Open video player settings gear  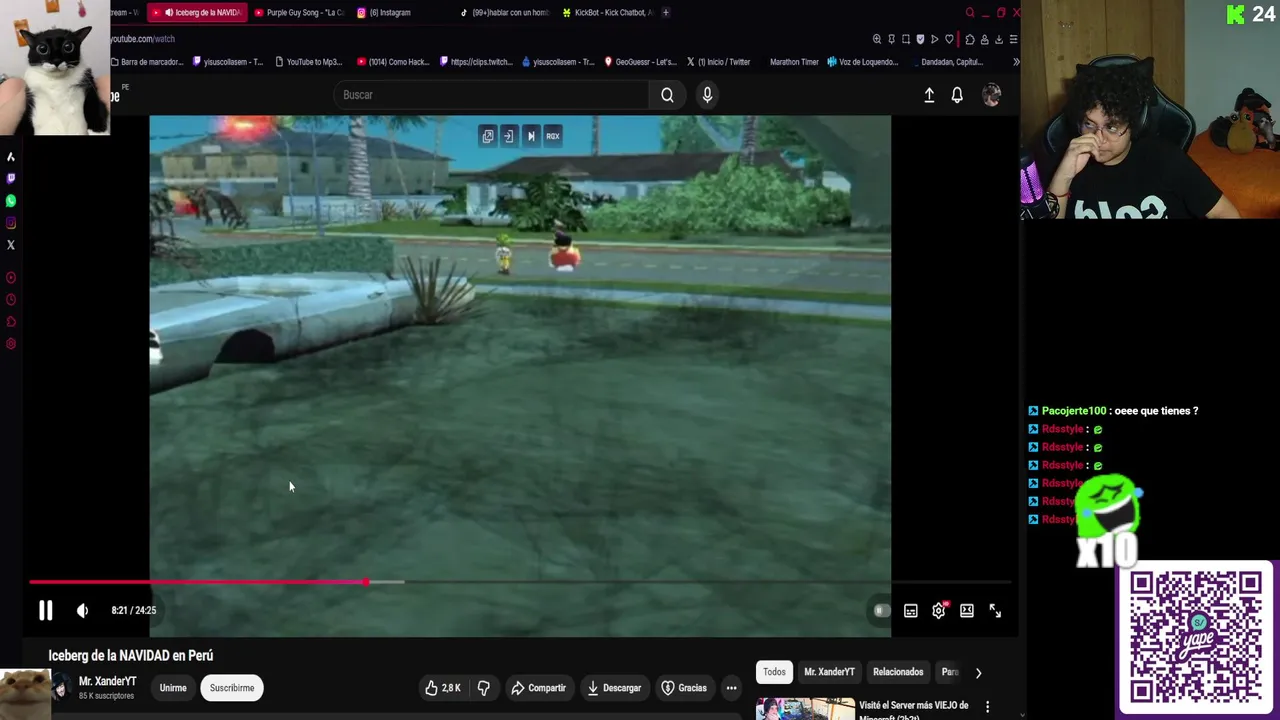[938, 610]
